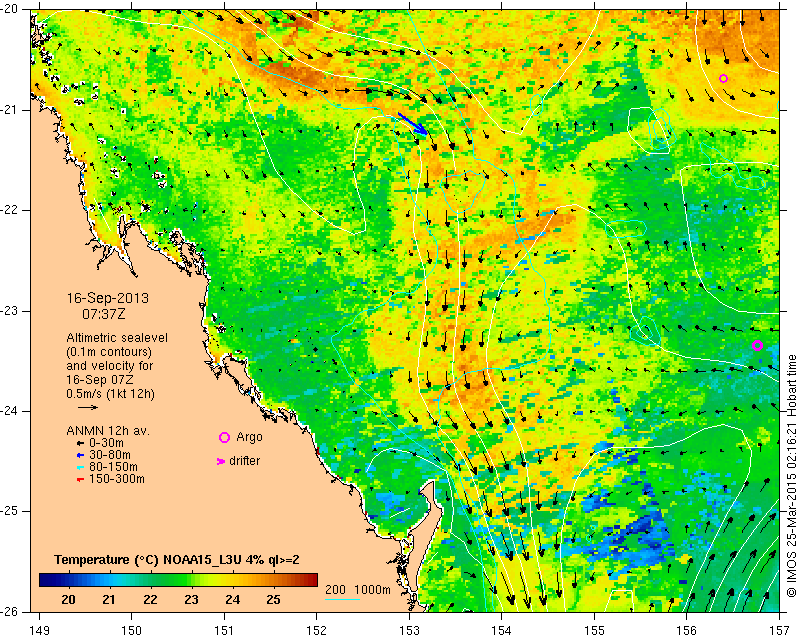Click the (0.1m contours) text
The image size is (800, 640).
(x=109, y=352)
